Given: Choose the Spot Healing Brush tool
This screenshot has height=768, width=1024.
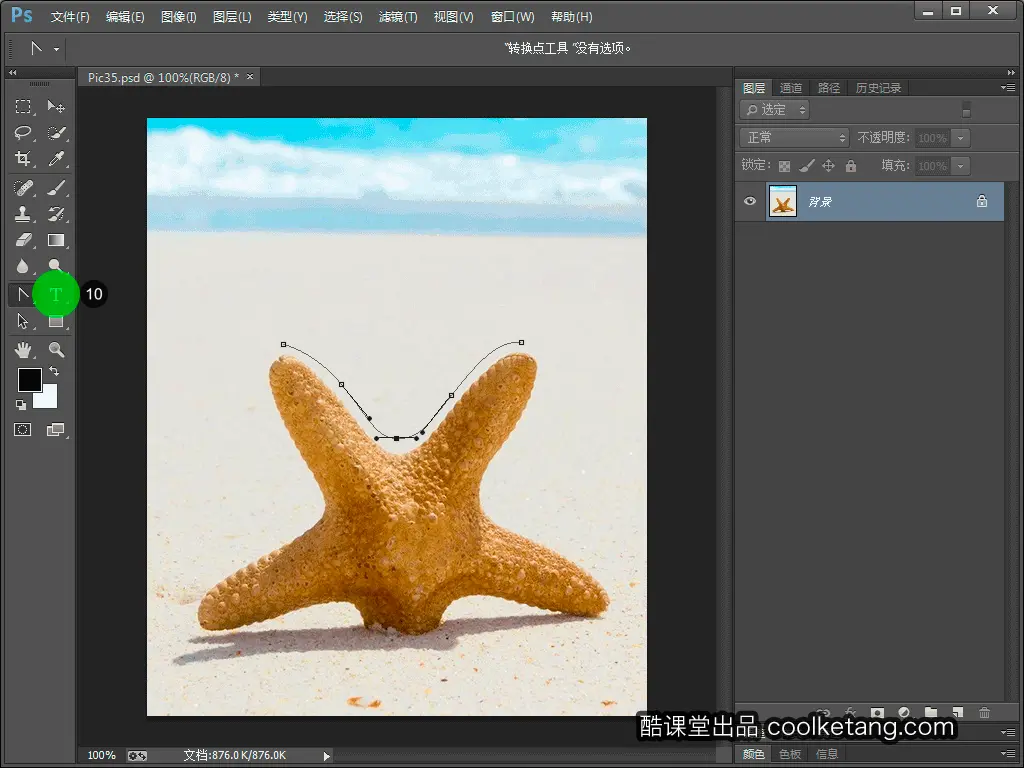Looking at the screenshot, I should click(x=23, y=188).
